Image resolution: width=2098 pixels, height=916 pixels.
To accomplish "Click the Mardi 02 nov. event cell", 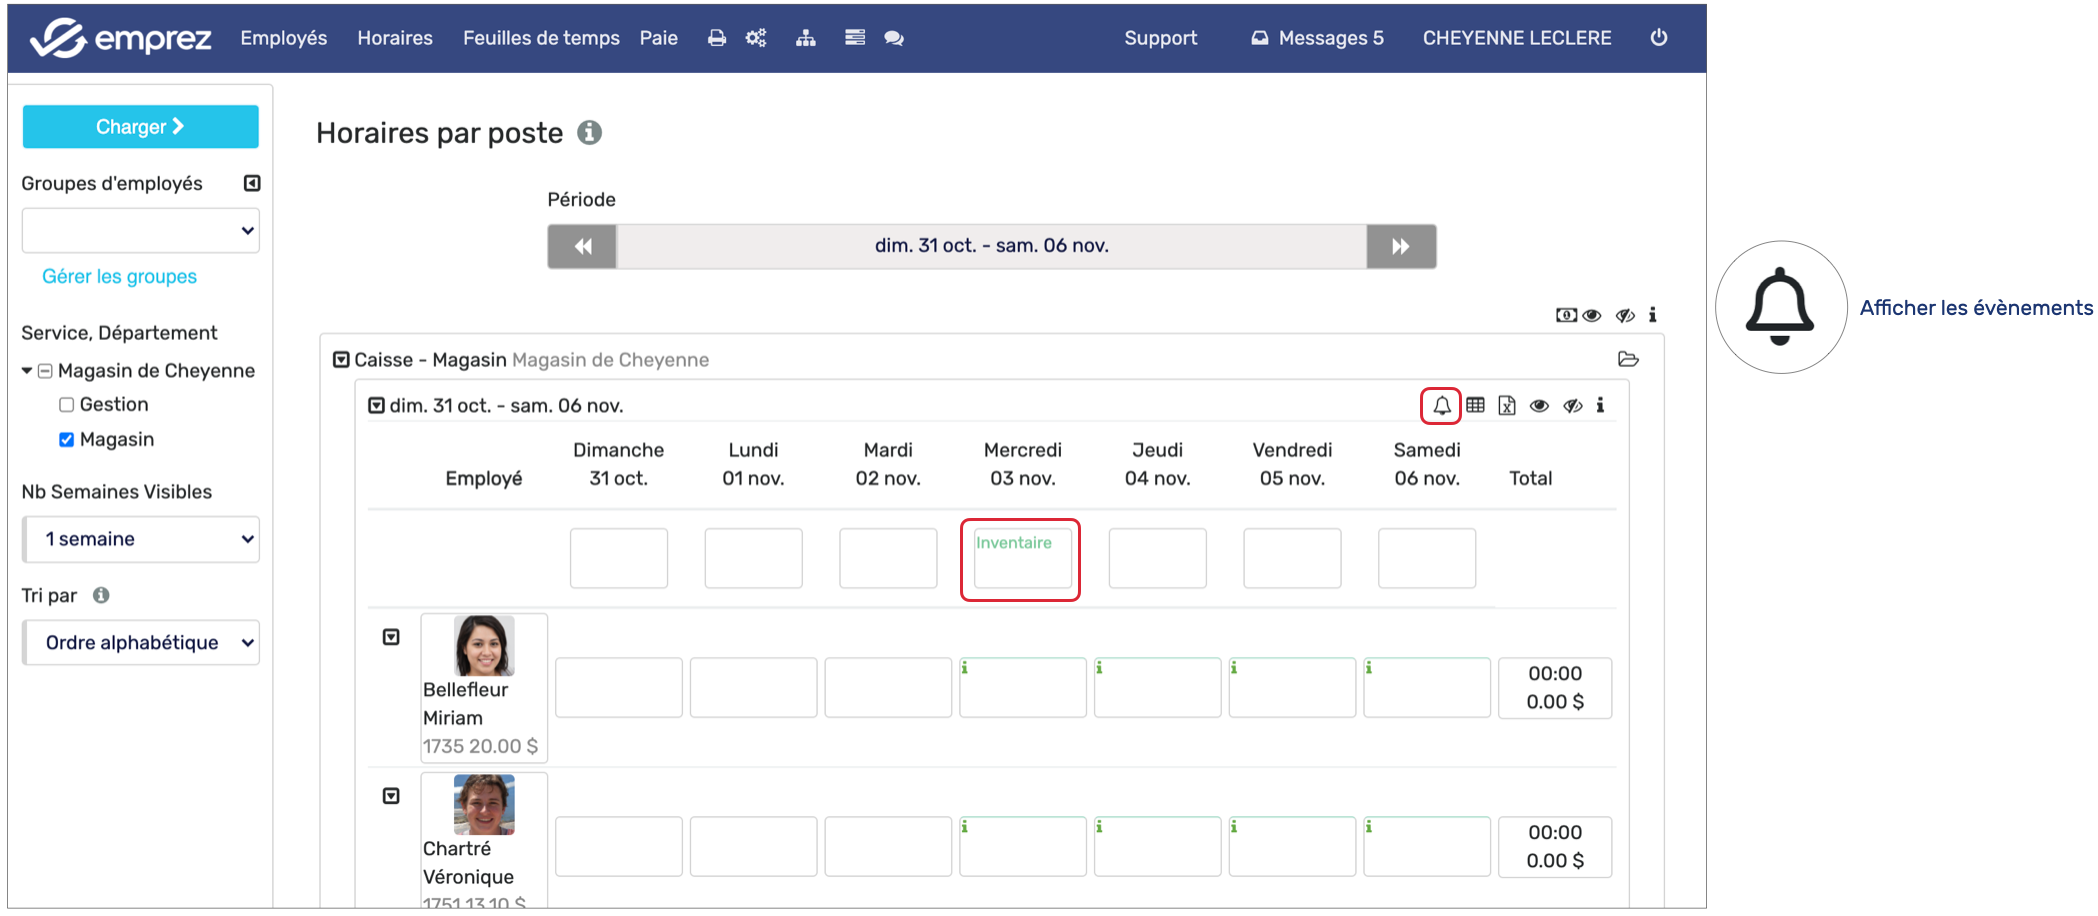I will pyautogui.click(x=888, y=558).
